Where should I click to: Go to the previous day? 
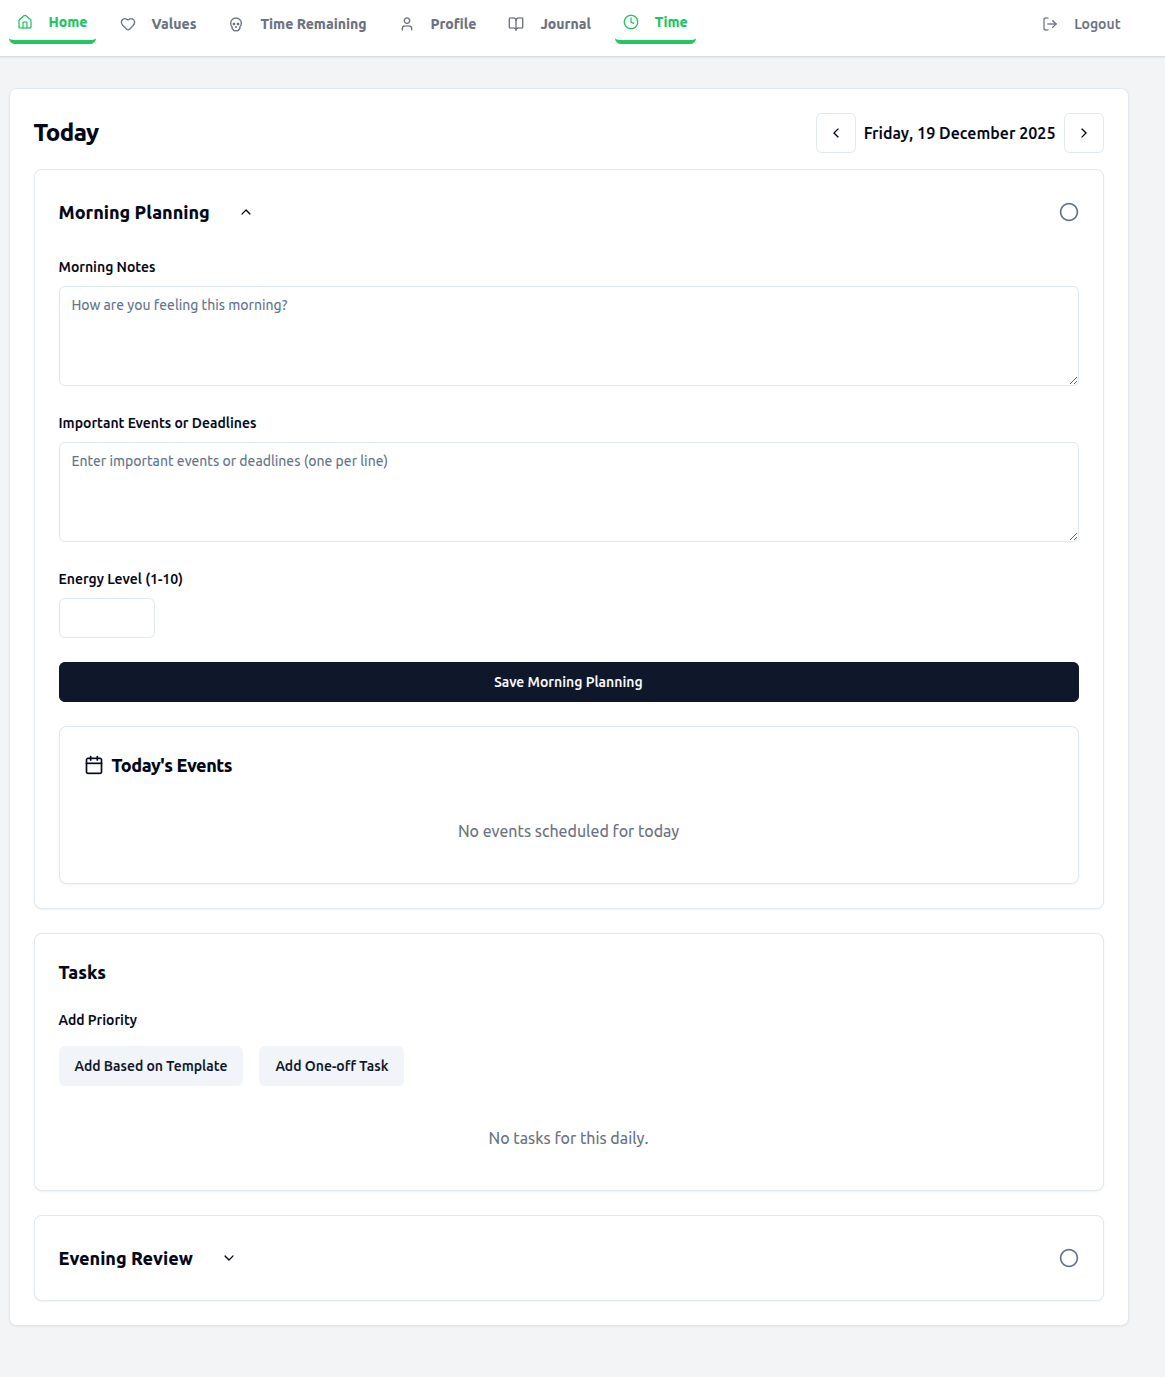tap(836, 133)
